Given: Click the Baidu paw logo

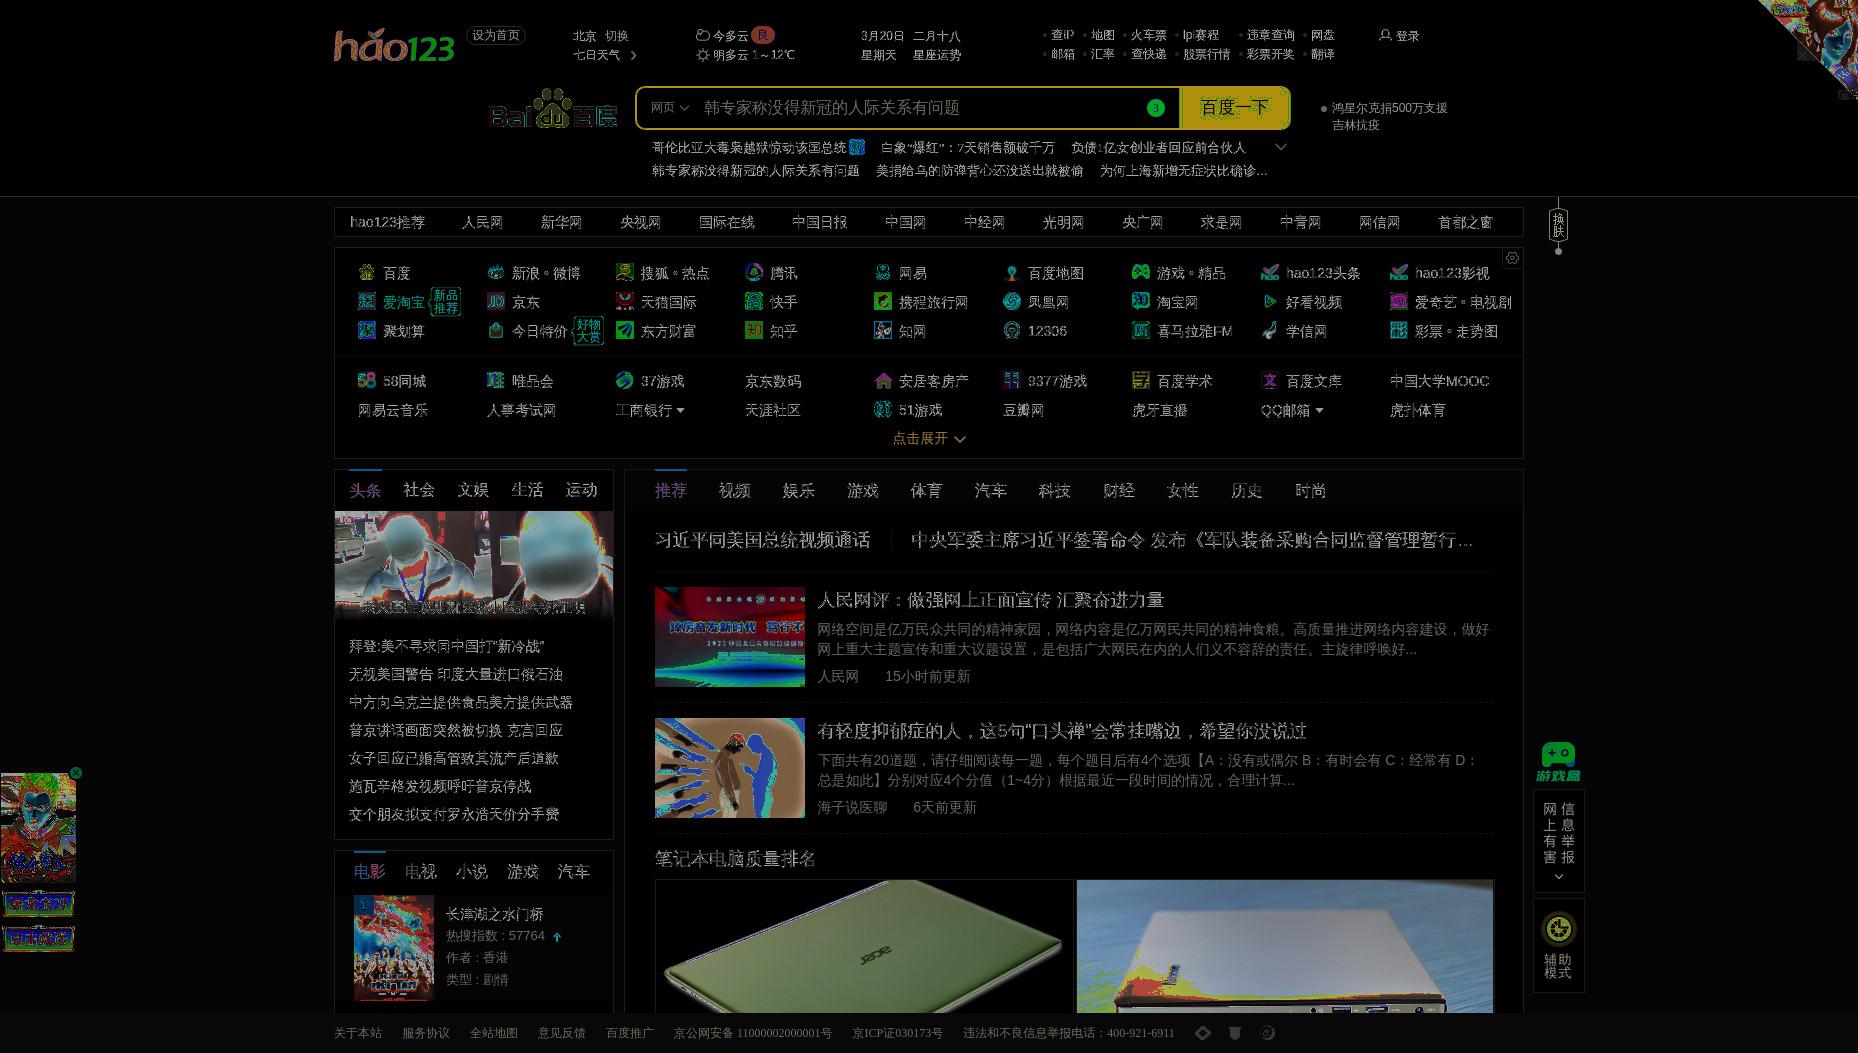Looking at the screenshot, I should click(x=552, y=108).
